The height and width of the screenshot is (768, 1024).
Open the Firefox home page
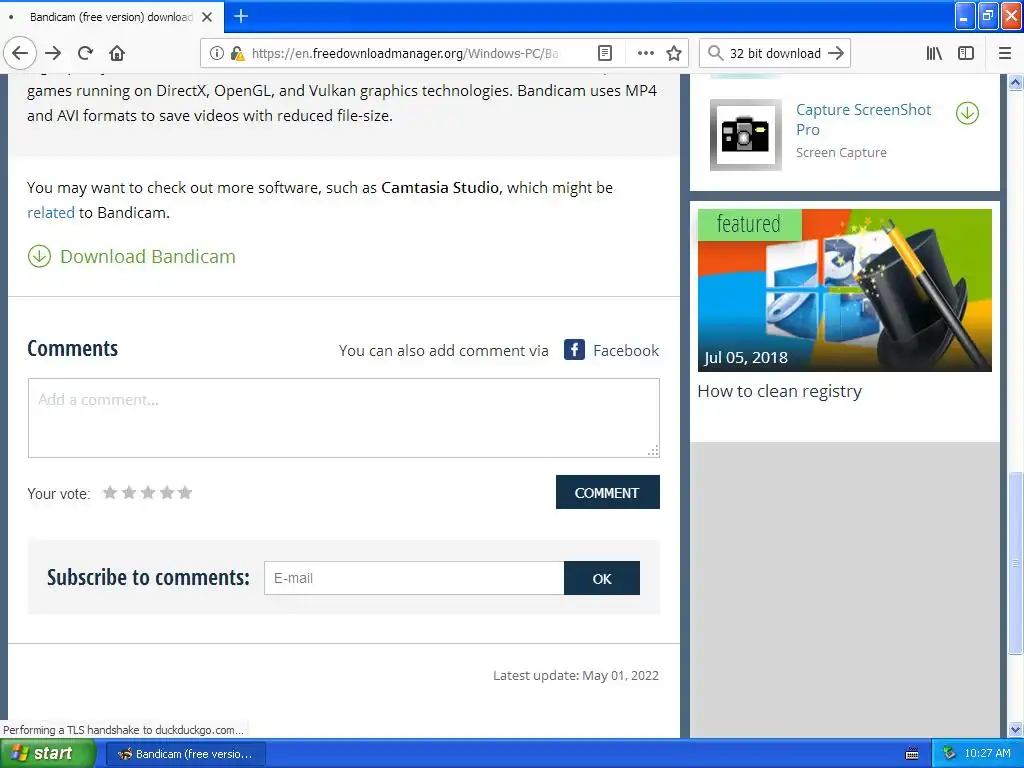117,54
